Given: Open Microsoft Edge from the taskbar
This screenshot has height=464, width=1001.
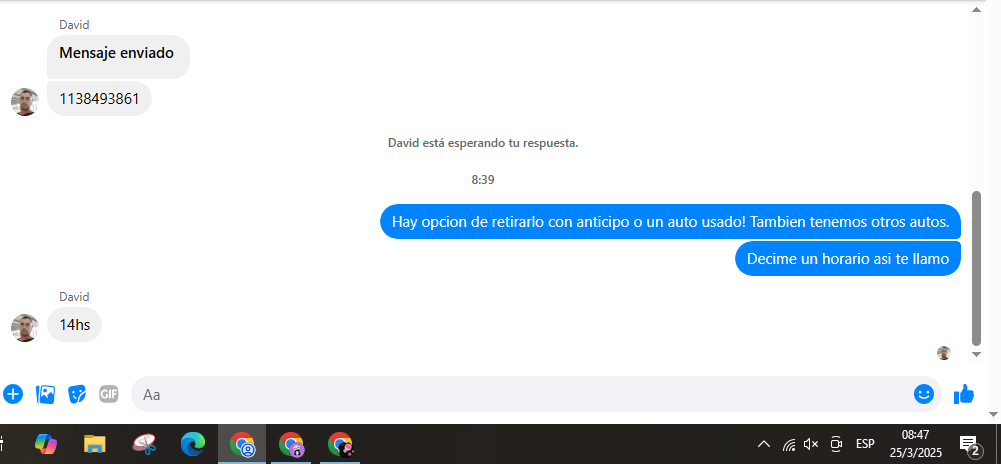Looking at the screenshot, I should coord(193,444).
